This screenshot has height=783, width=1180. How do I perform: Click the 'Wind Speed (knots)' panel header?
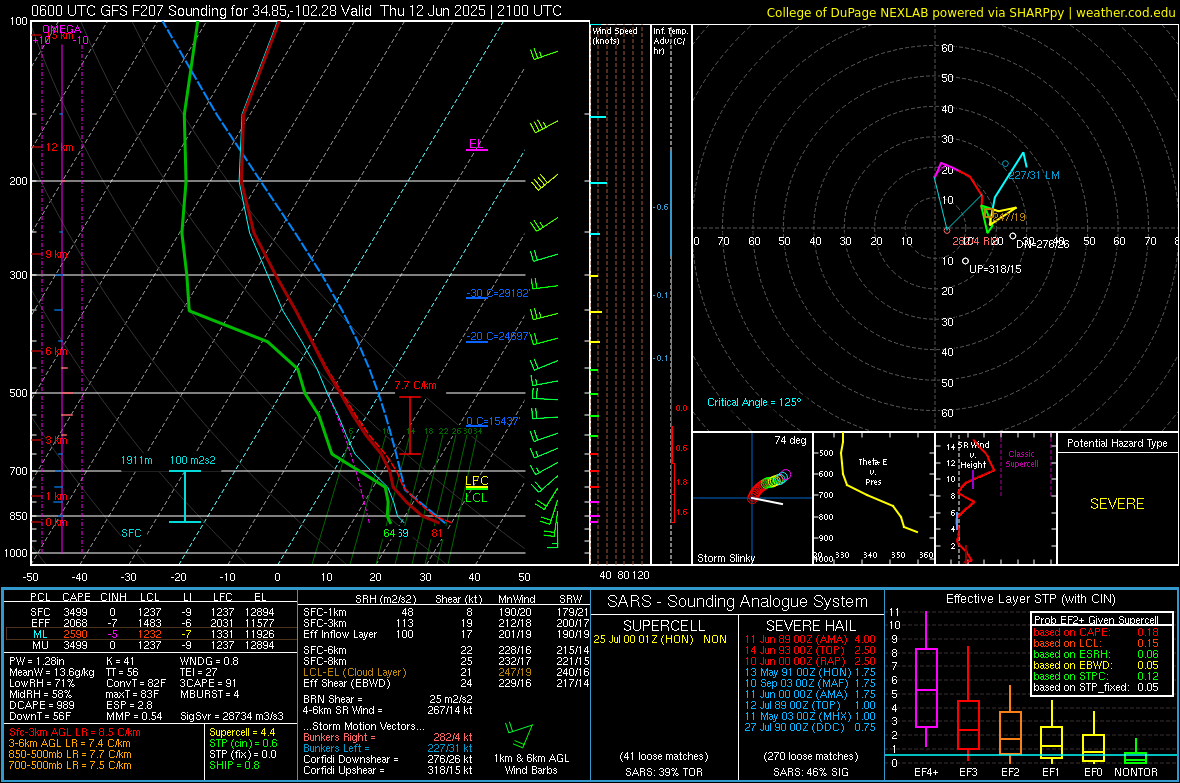(x=614, y=35)
